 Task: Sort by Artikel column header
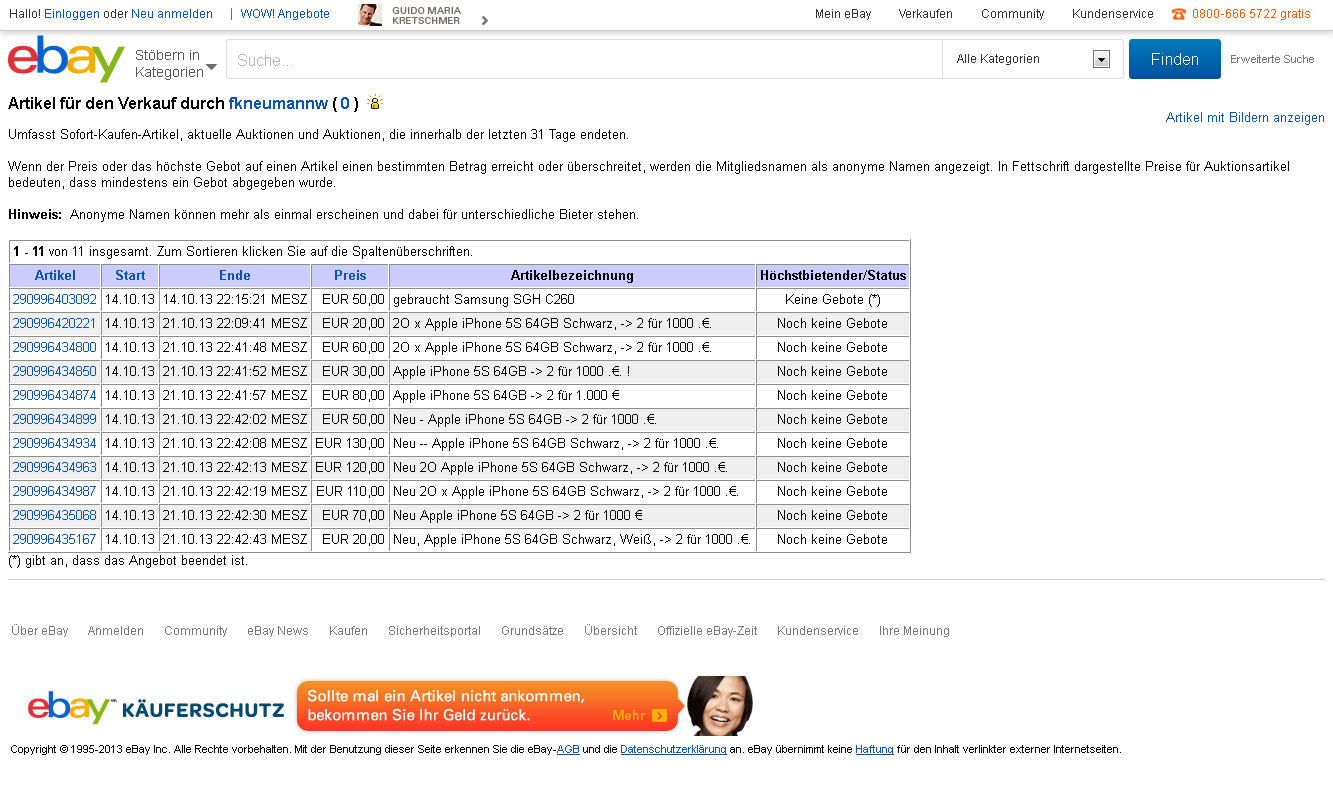(x=55, y=276)
